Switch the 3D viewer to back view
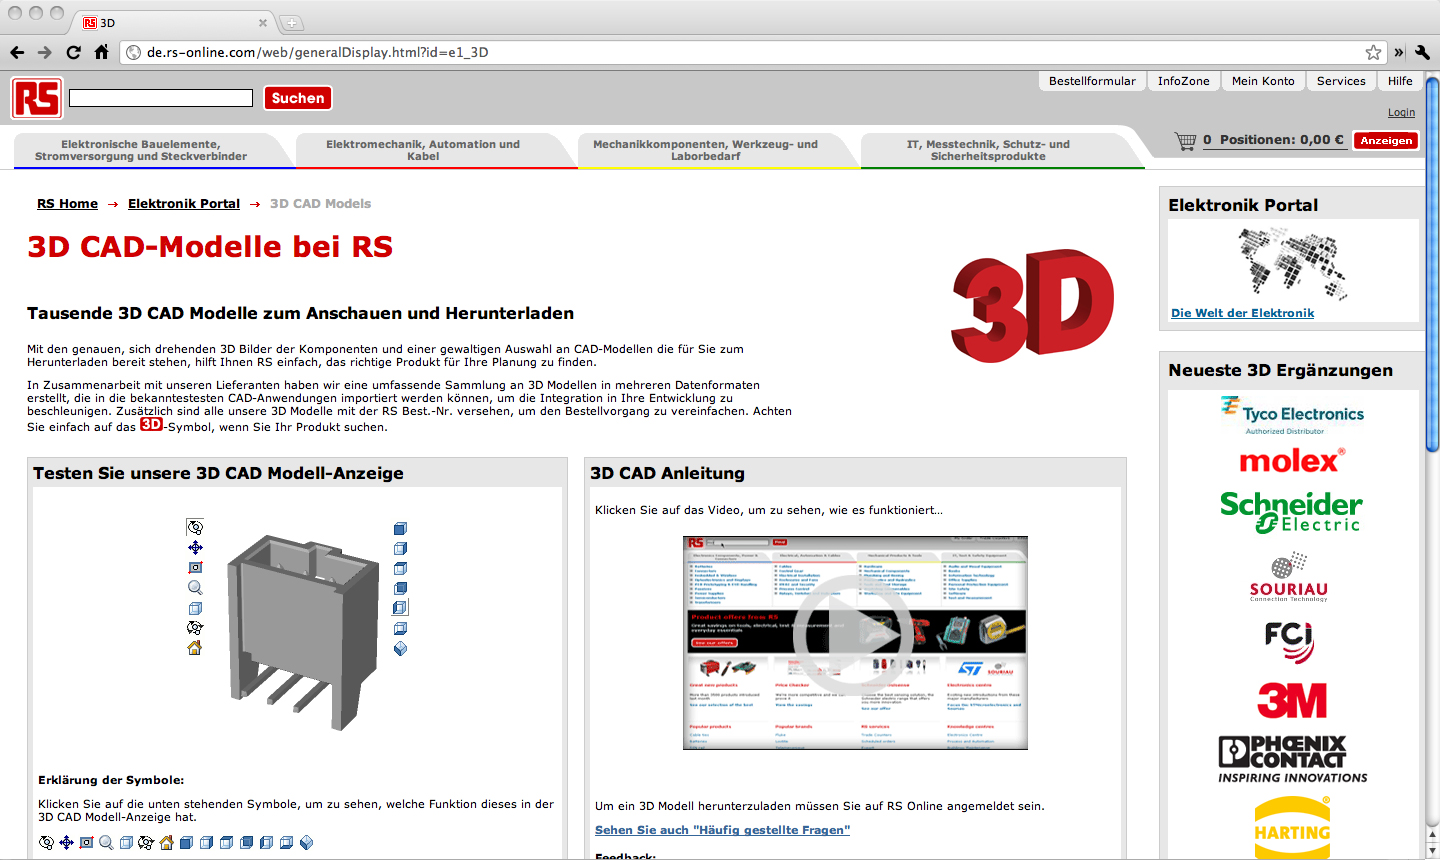 pos(400,588)
